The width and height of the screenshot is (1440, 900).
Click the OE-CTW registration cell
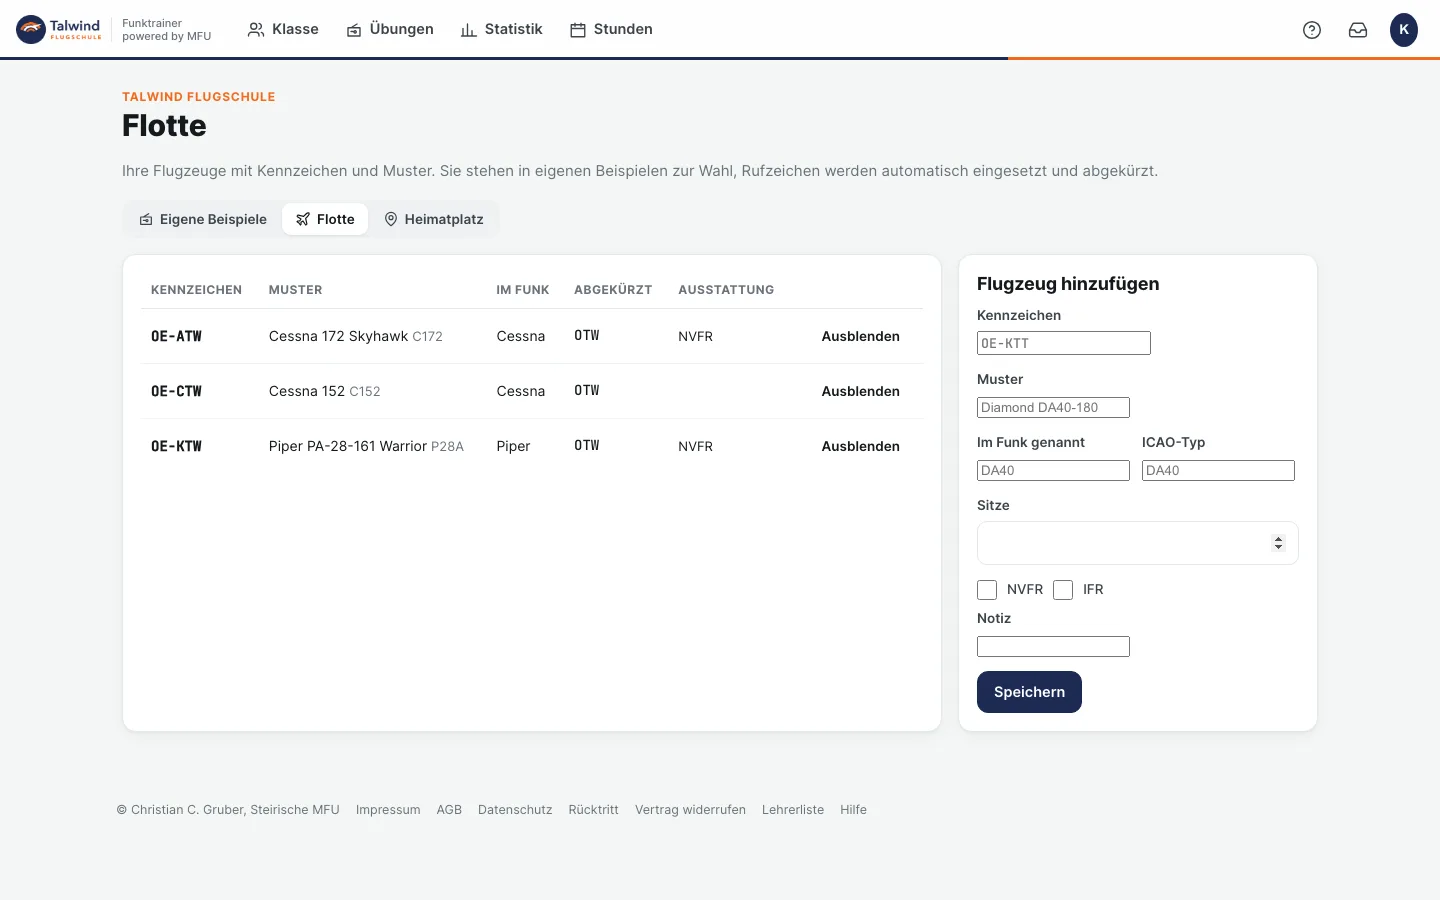pos(176,391)
